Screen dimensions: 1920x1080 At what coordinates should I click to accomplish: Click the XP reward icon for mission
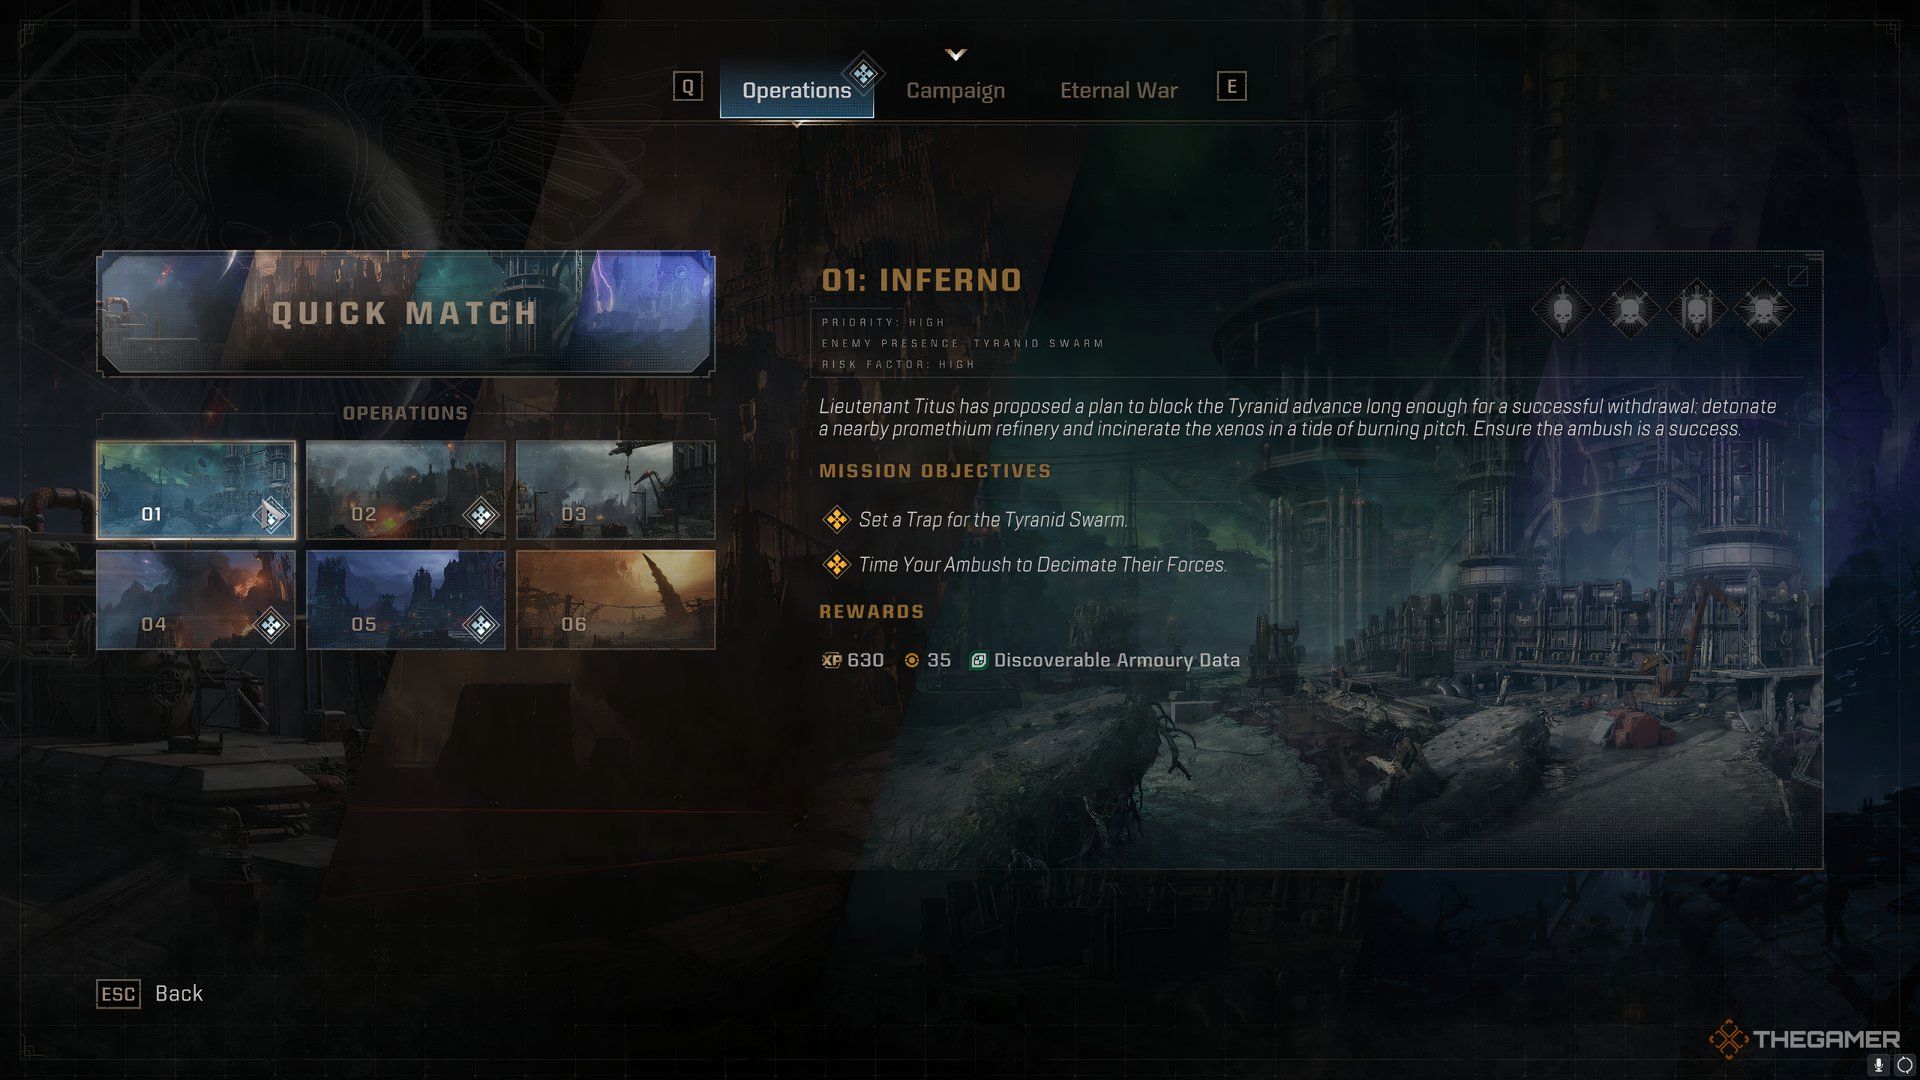[828, 659]
